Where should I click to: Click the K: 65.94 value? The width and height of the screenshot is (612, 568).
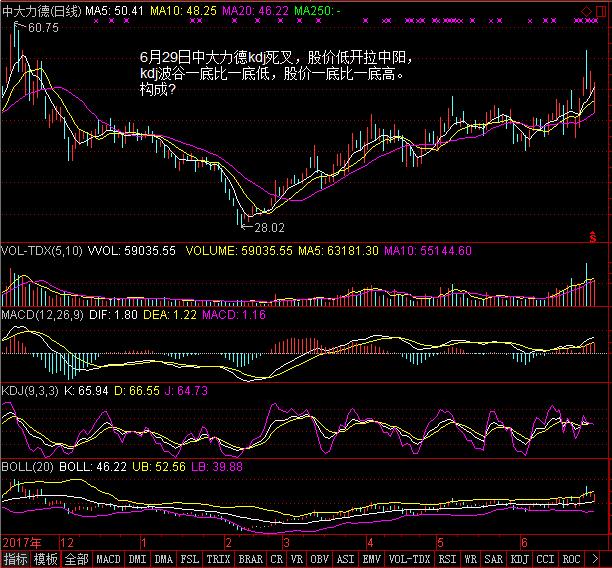86,391
